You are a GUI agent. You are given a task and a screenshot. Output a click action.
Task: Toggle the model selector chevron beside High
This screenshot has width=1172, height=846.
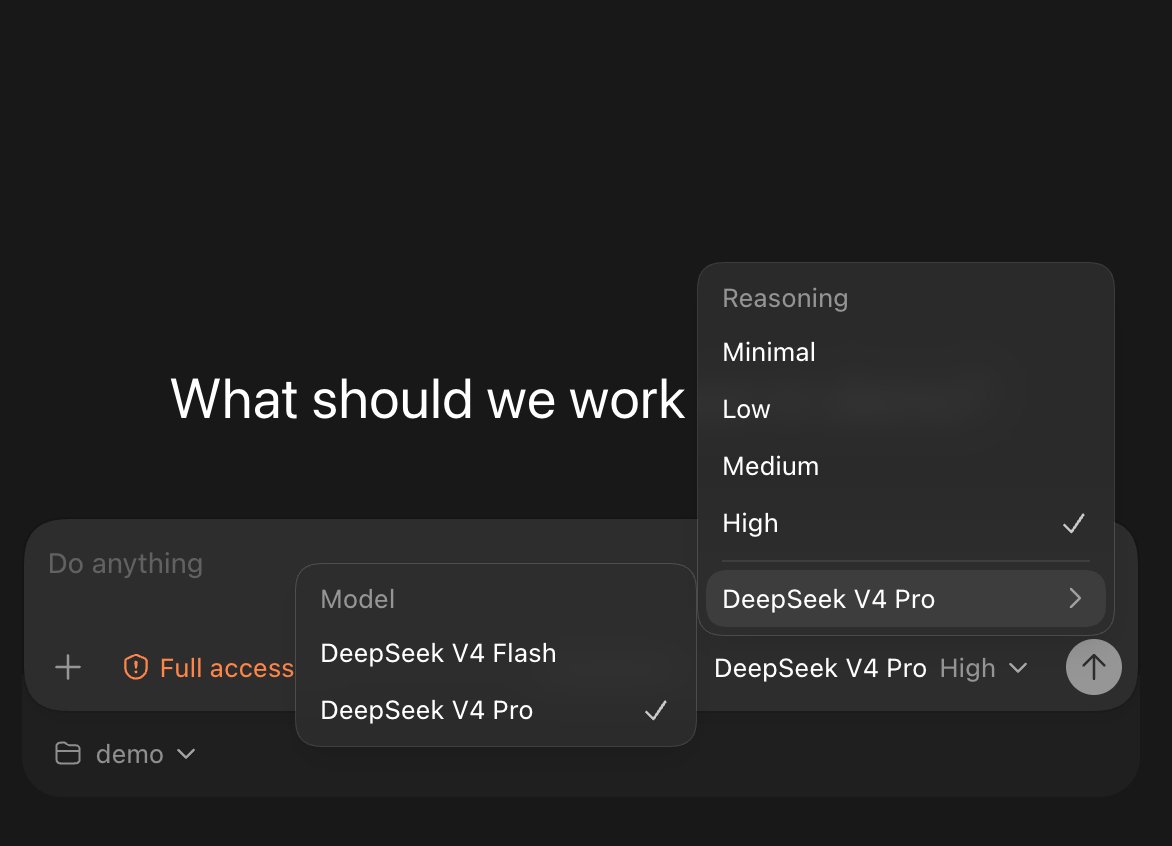click(x=1018, y=667)
